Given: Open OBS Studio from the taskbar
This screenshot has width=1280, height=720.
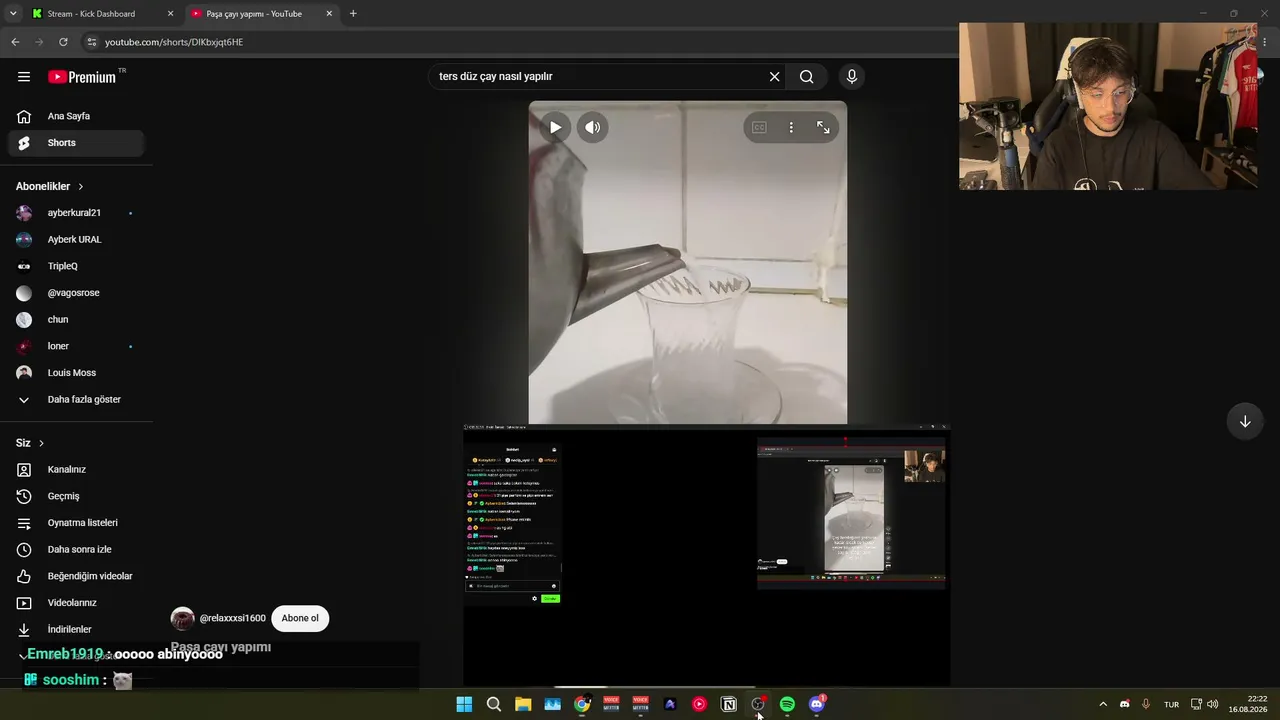Looking at the screenshot, I should pyautogui.click(x=758, y=704).
